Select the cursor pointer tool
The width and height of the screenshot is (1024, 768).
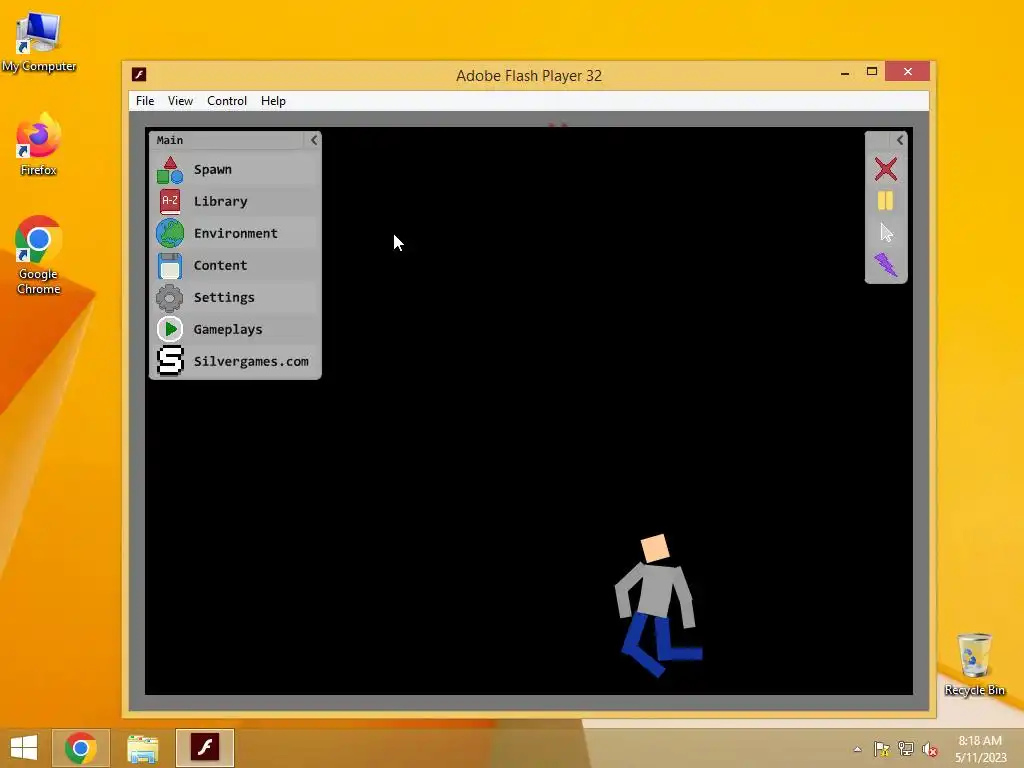886,232
